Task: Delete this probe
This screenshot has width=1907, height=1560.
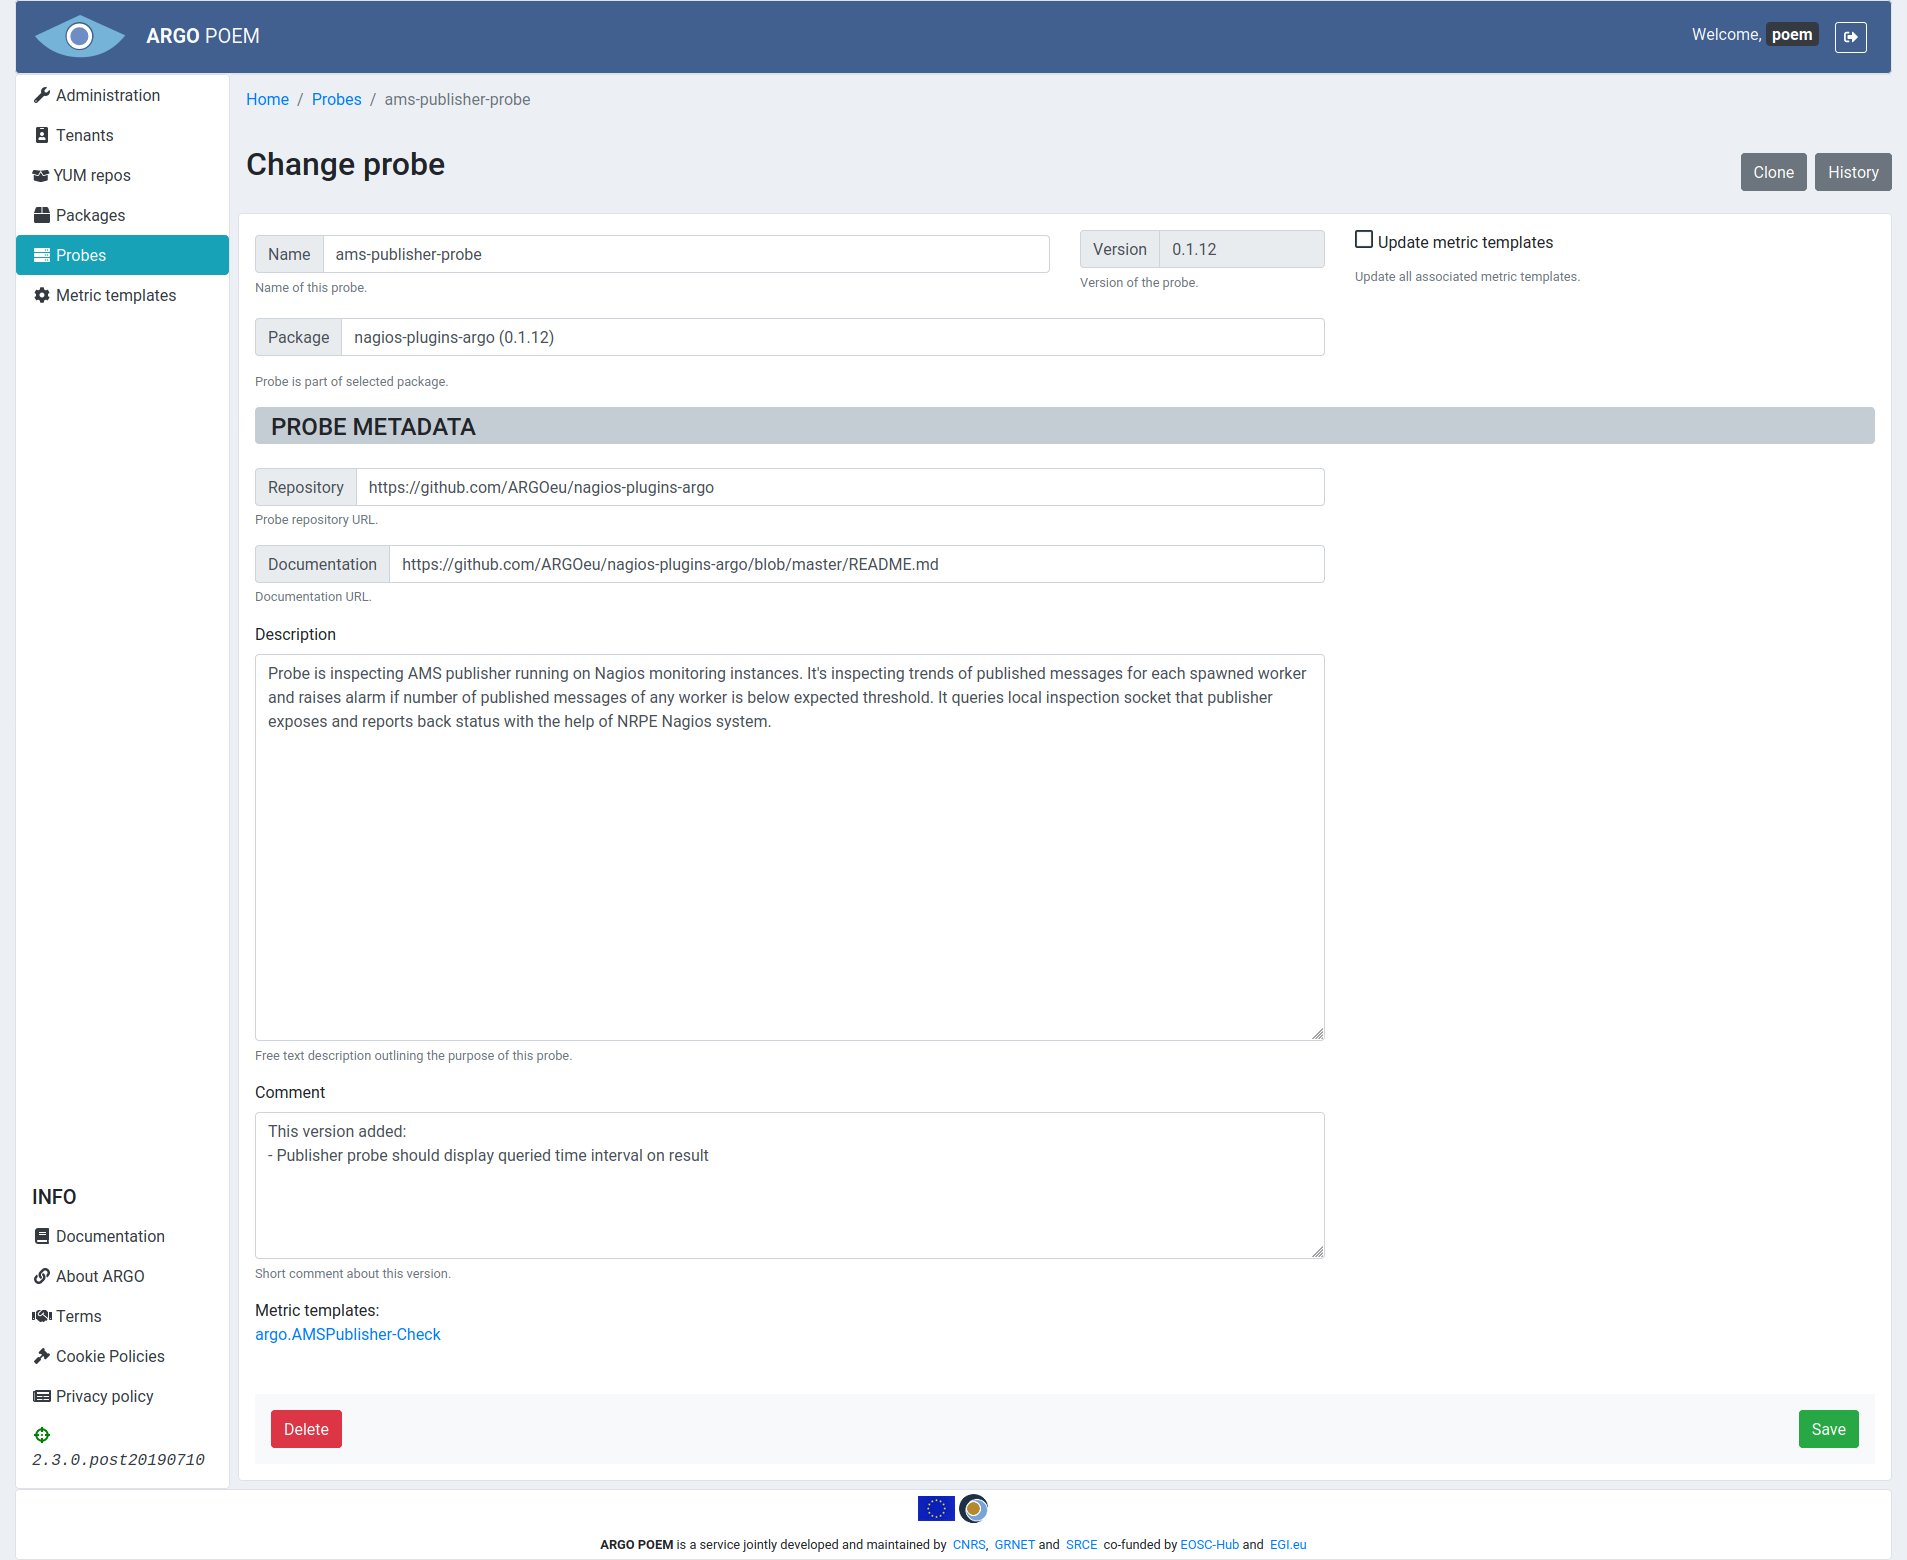Action: [306, 1429]
